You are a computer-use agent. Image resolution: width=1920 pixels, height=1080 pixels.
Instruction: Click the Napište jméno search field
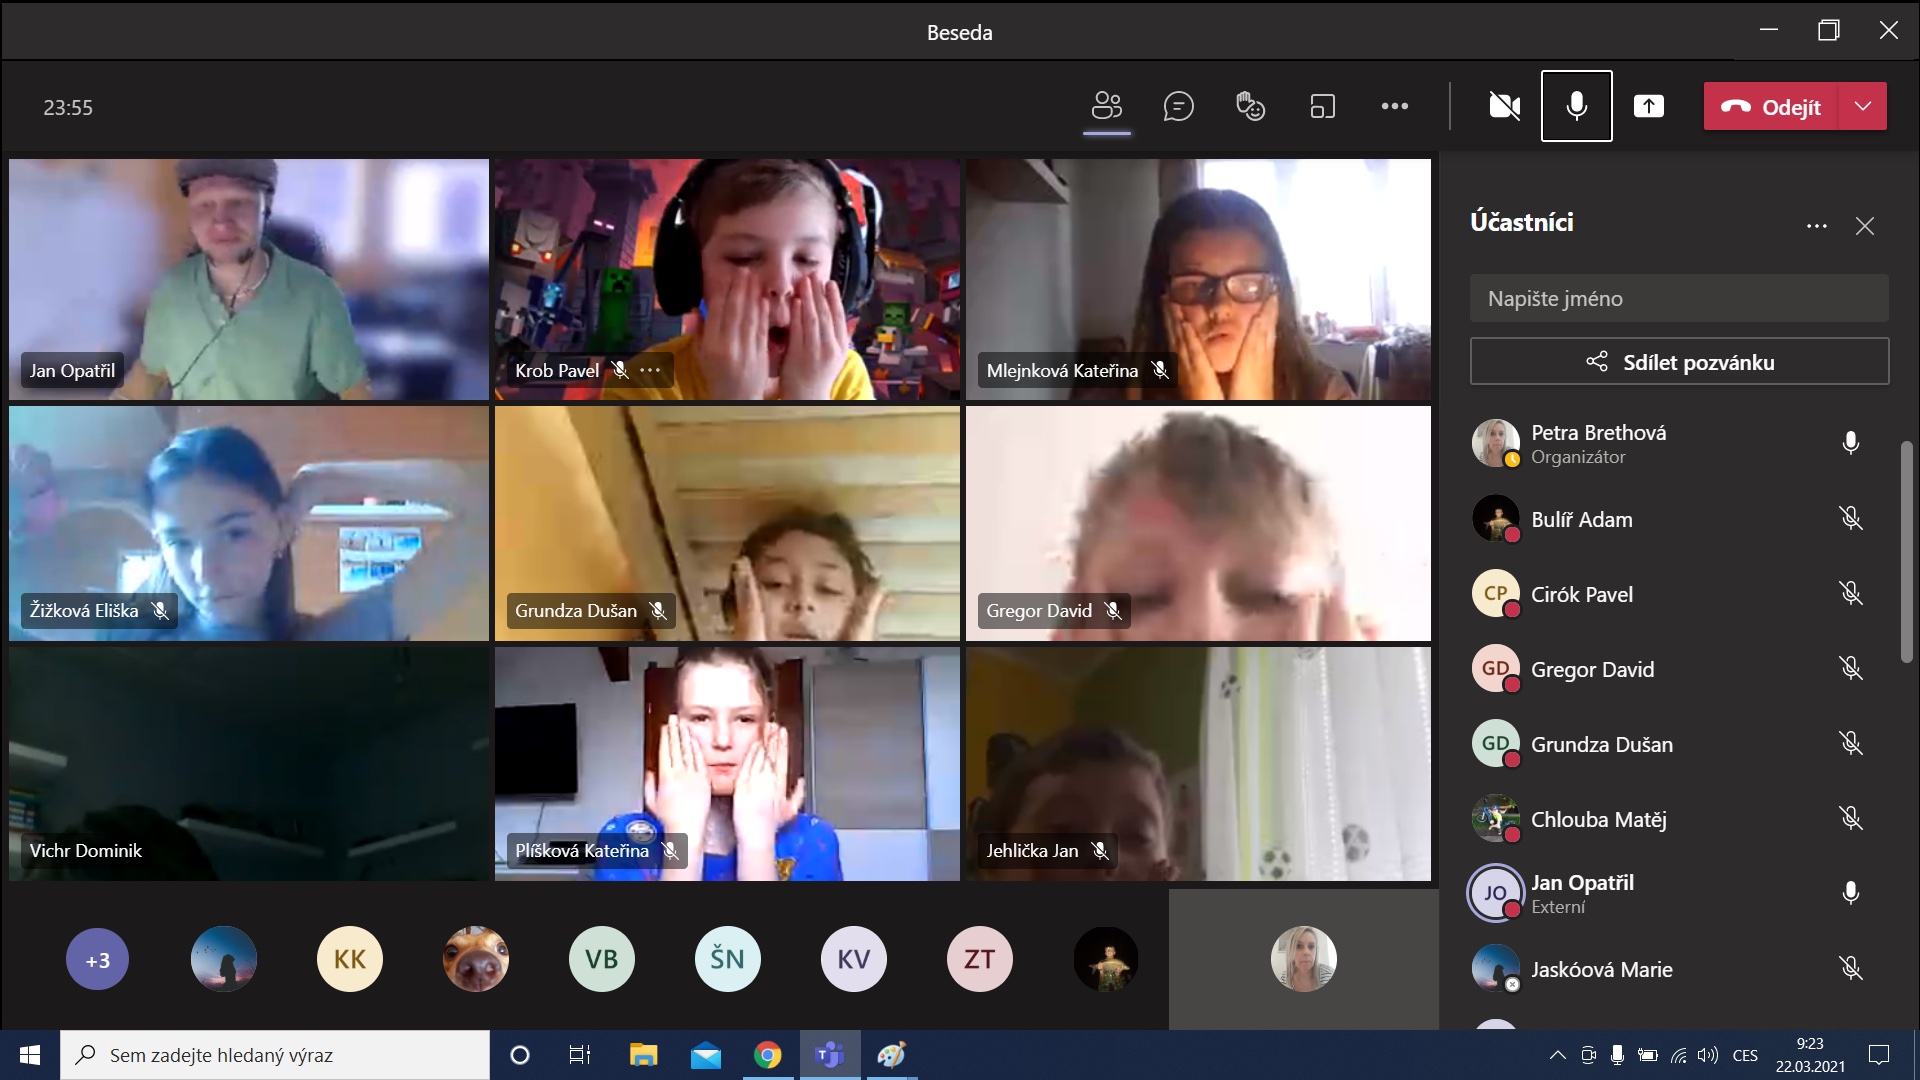coord(1679,299)
